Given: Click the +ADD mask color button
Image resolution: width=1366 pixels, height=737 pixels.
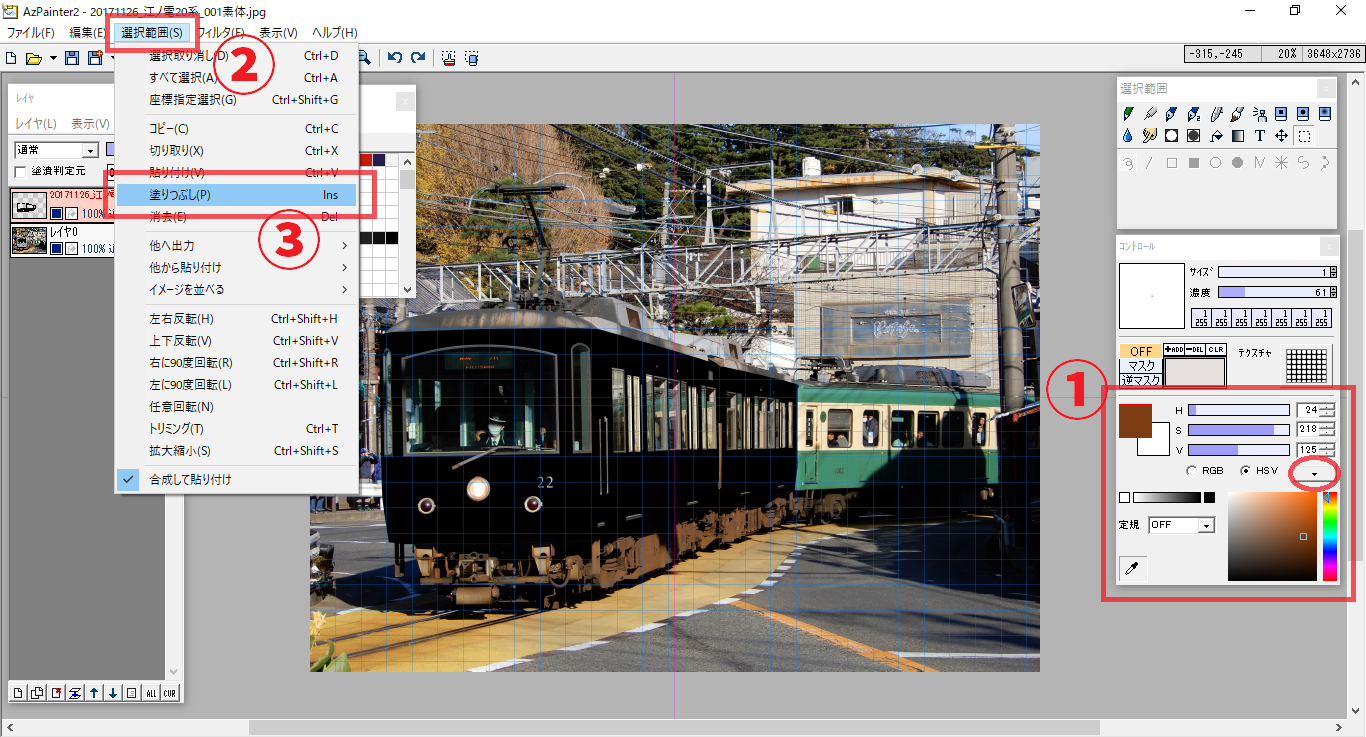Looking at the screenshot, I should [1174, 349].
